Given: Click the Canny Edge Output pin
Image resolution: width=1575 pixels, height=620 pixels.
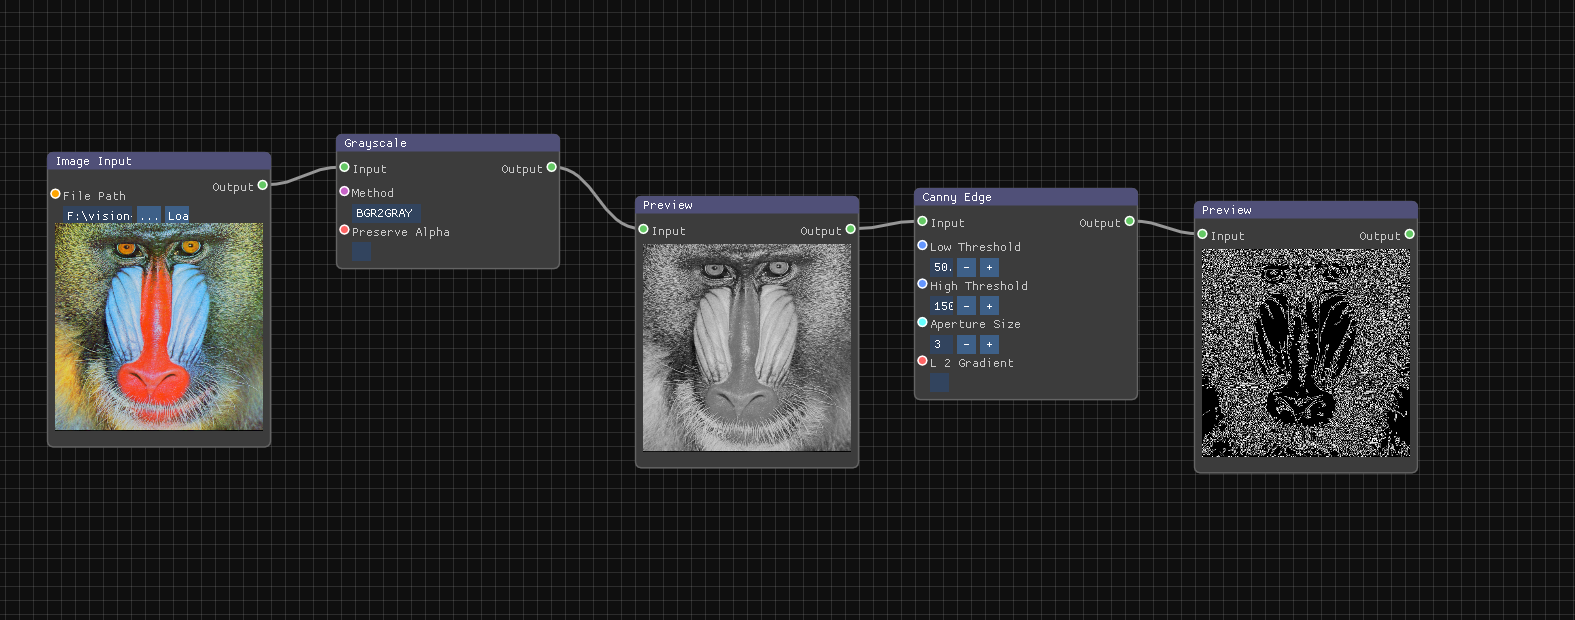Looking at the screenshot, I should (x=1129, y=222).
